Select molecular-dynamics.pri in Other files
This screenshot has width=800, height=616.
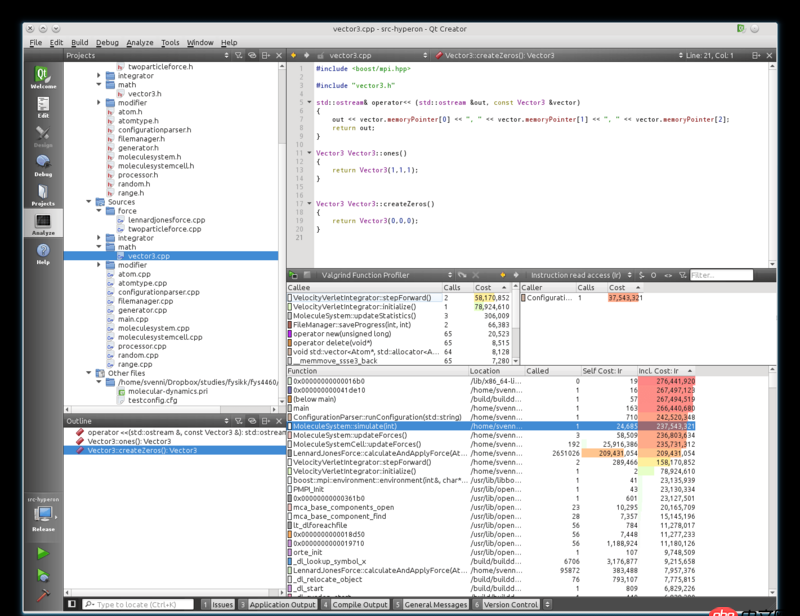pyautogui.click(x=168, y=391)
